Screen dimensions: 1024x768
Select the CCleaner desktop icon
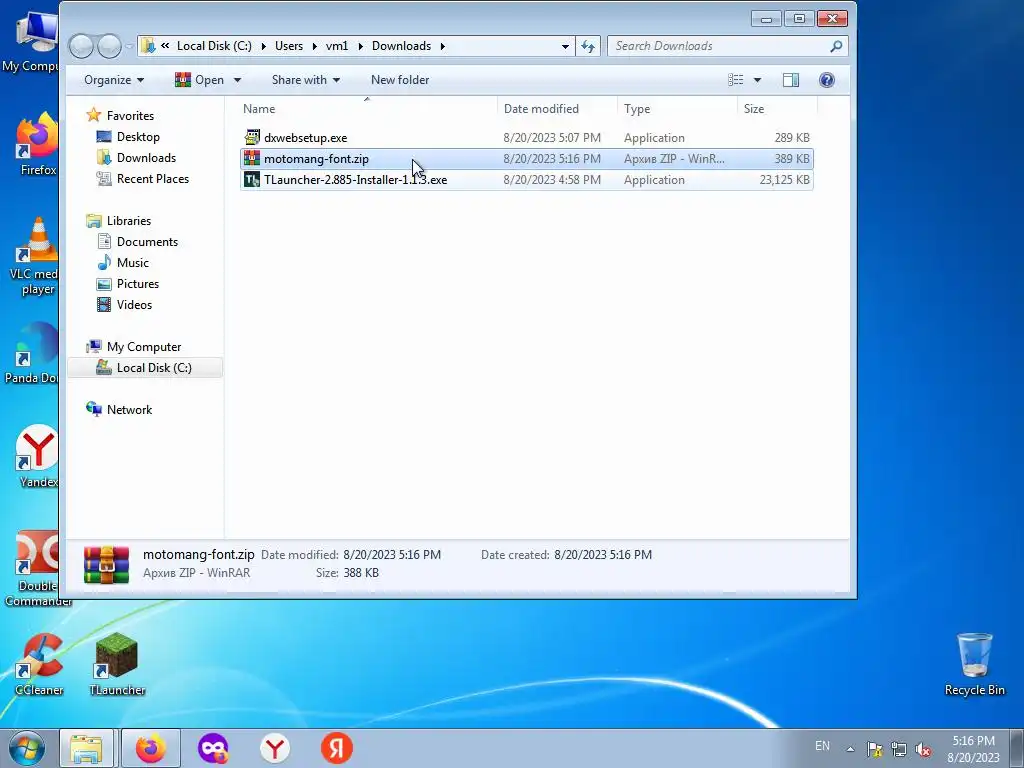39,665
